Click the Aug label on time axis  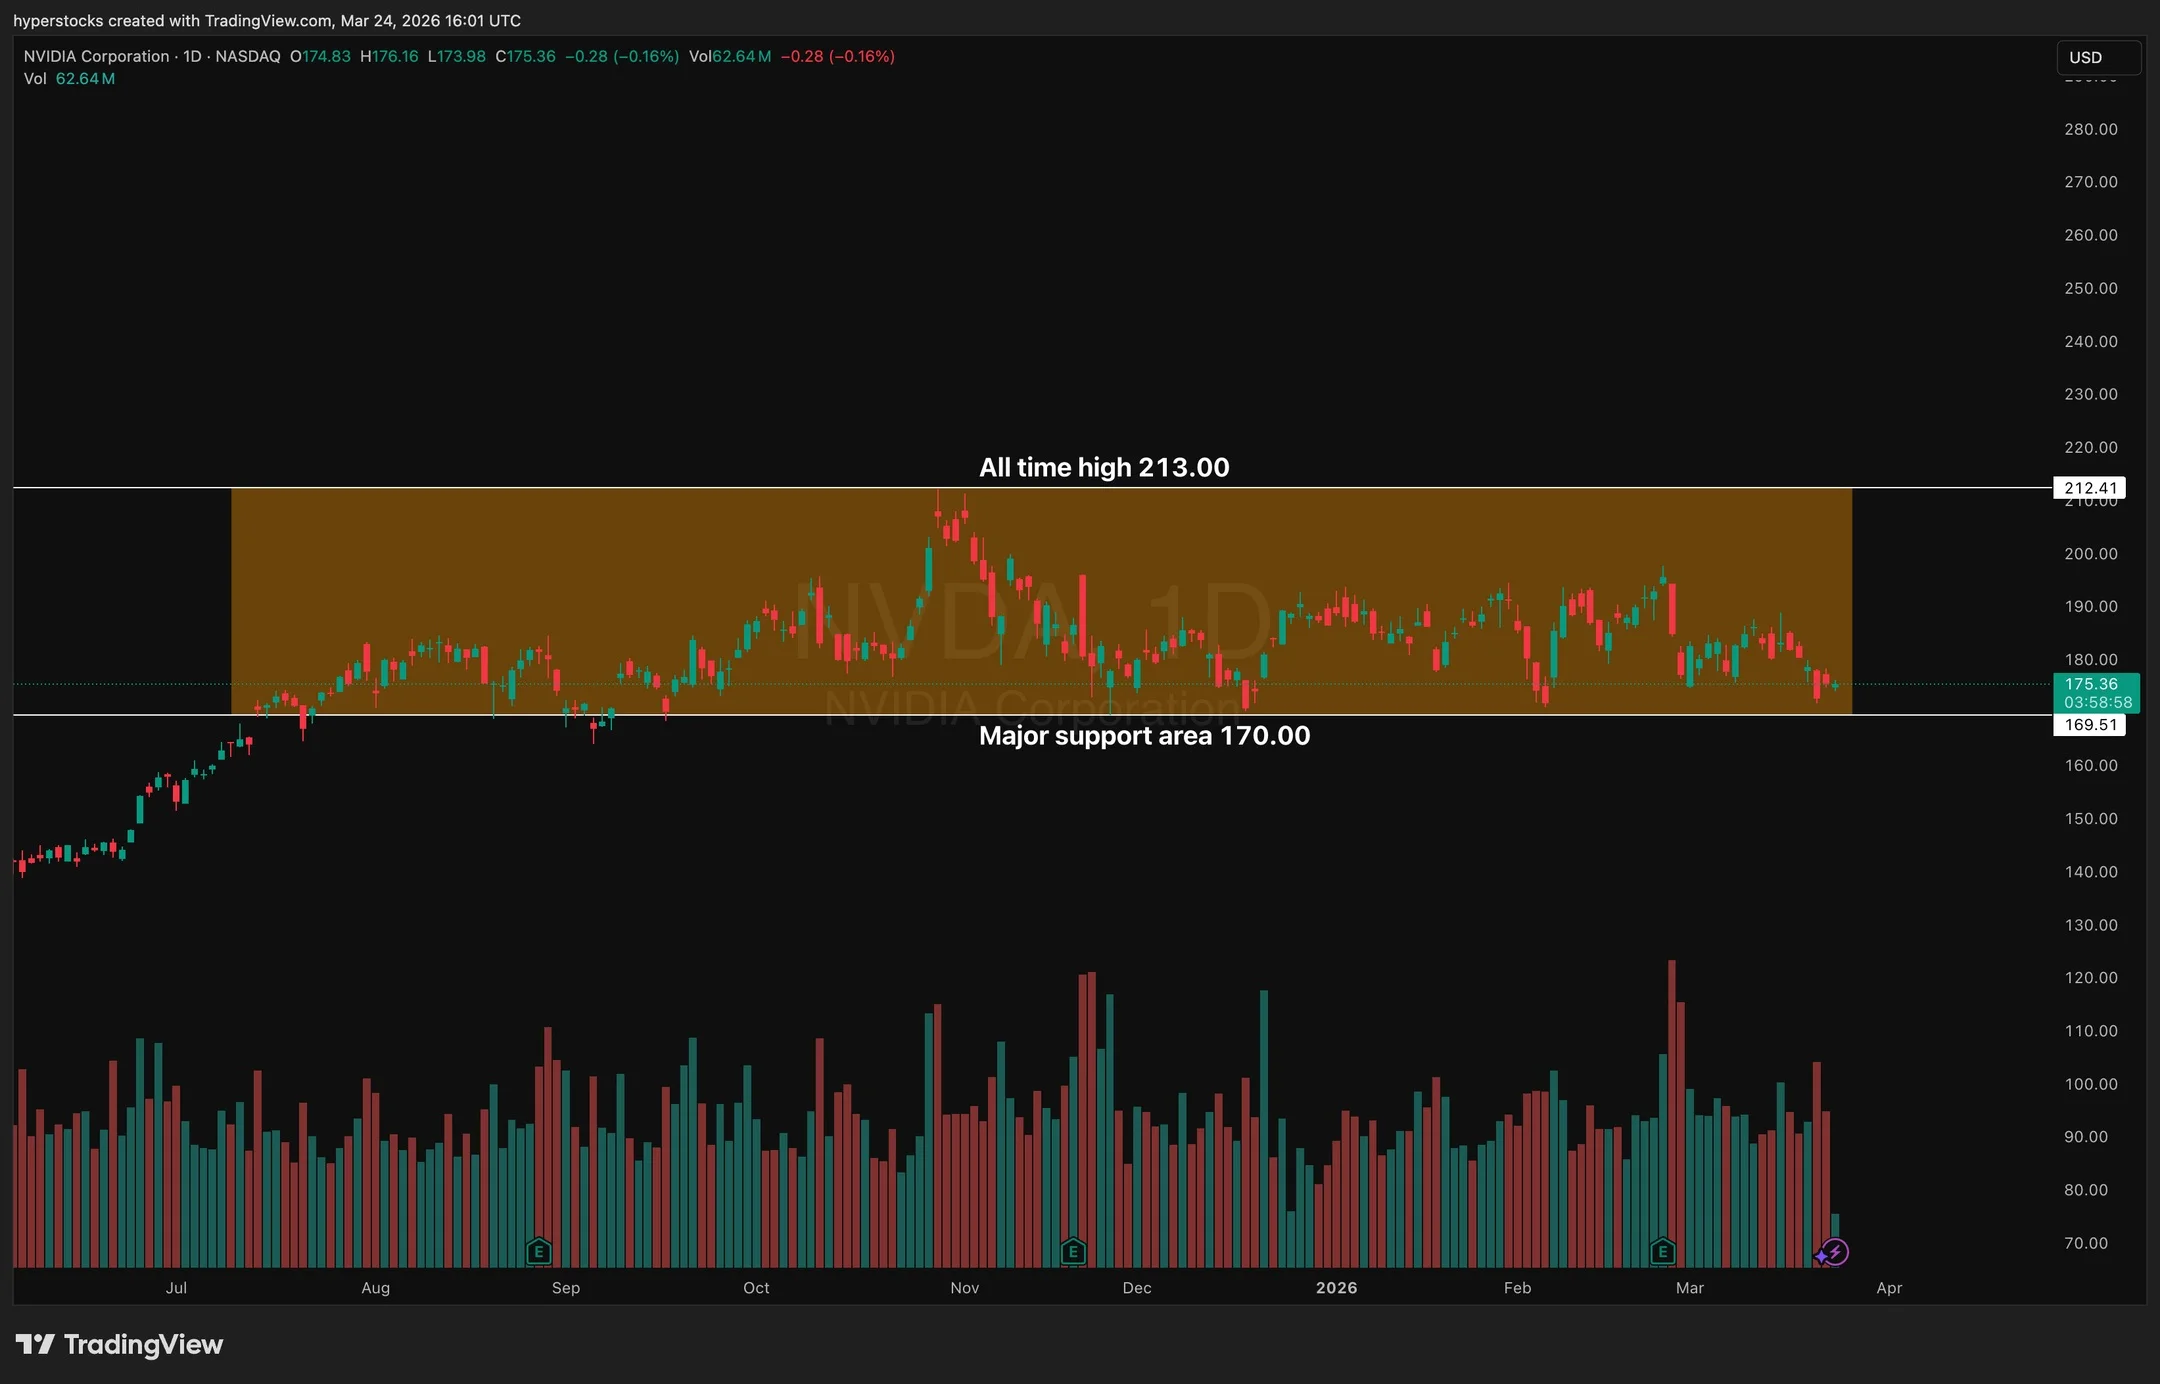375,1288
